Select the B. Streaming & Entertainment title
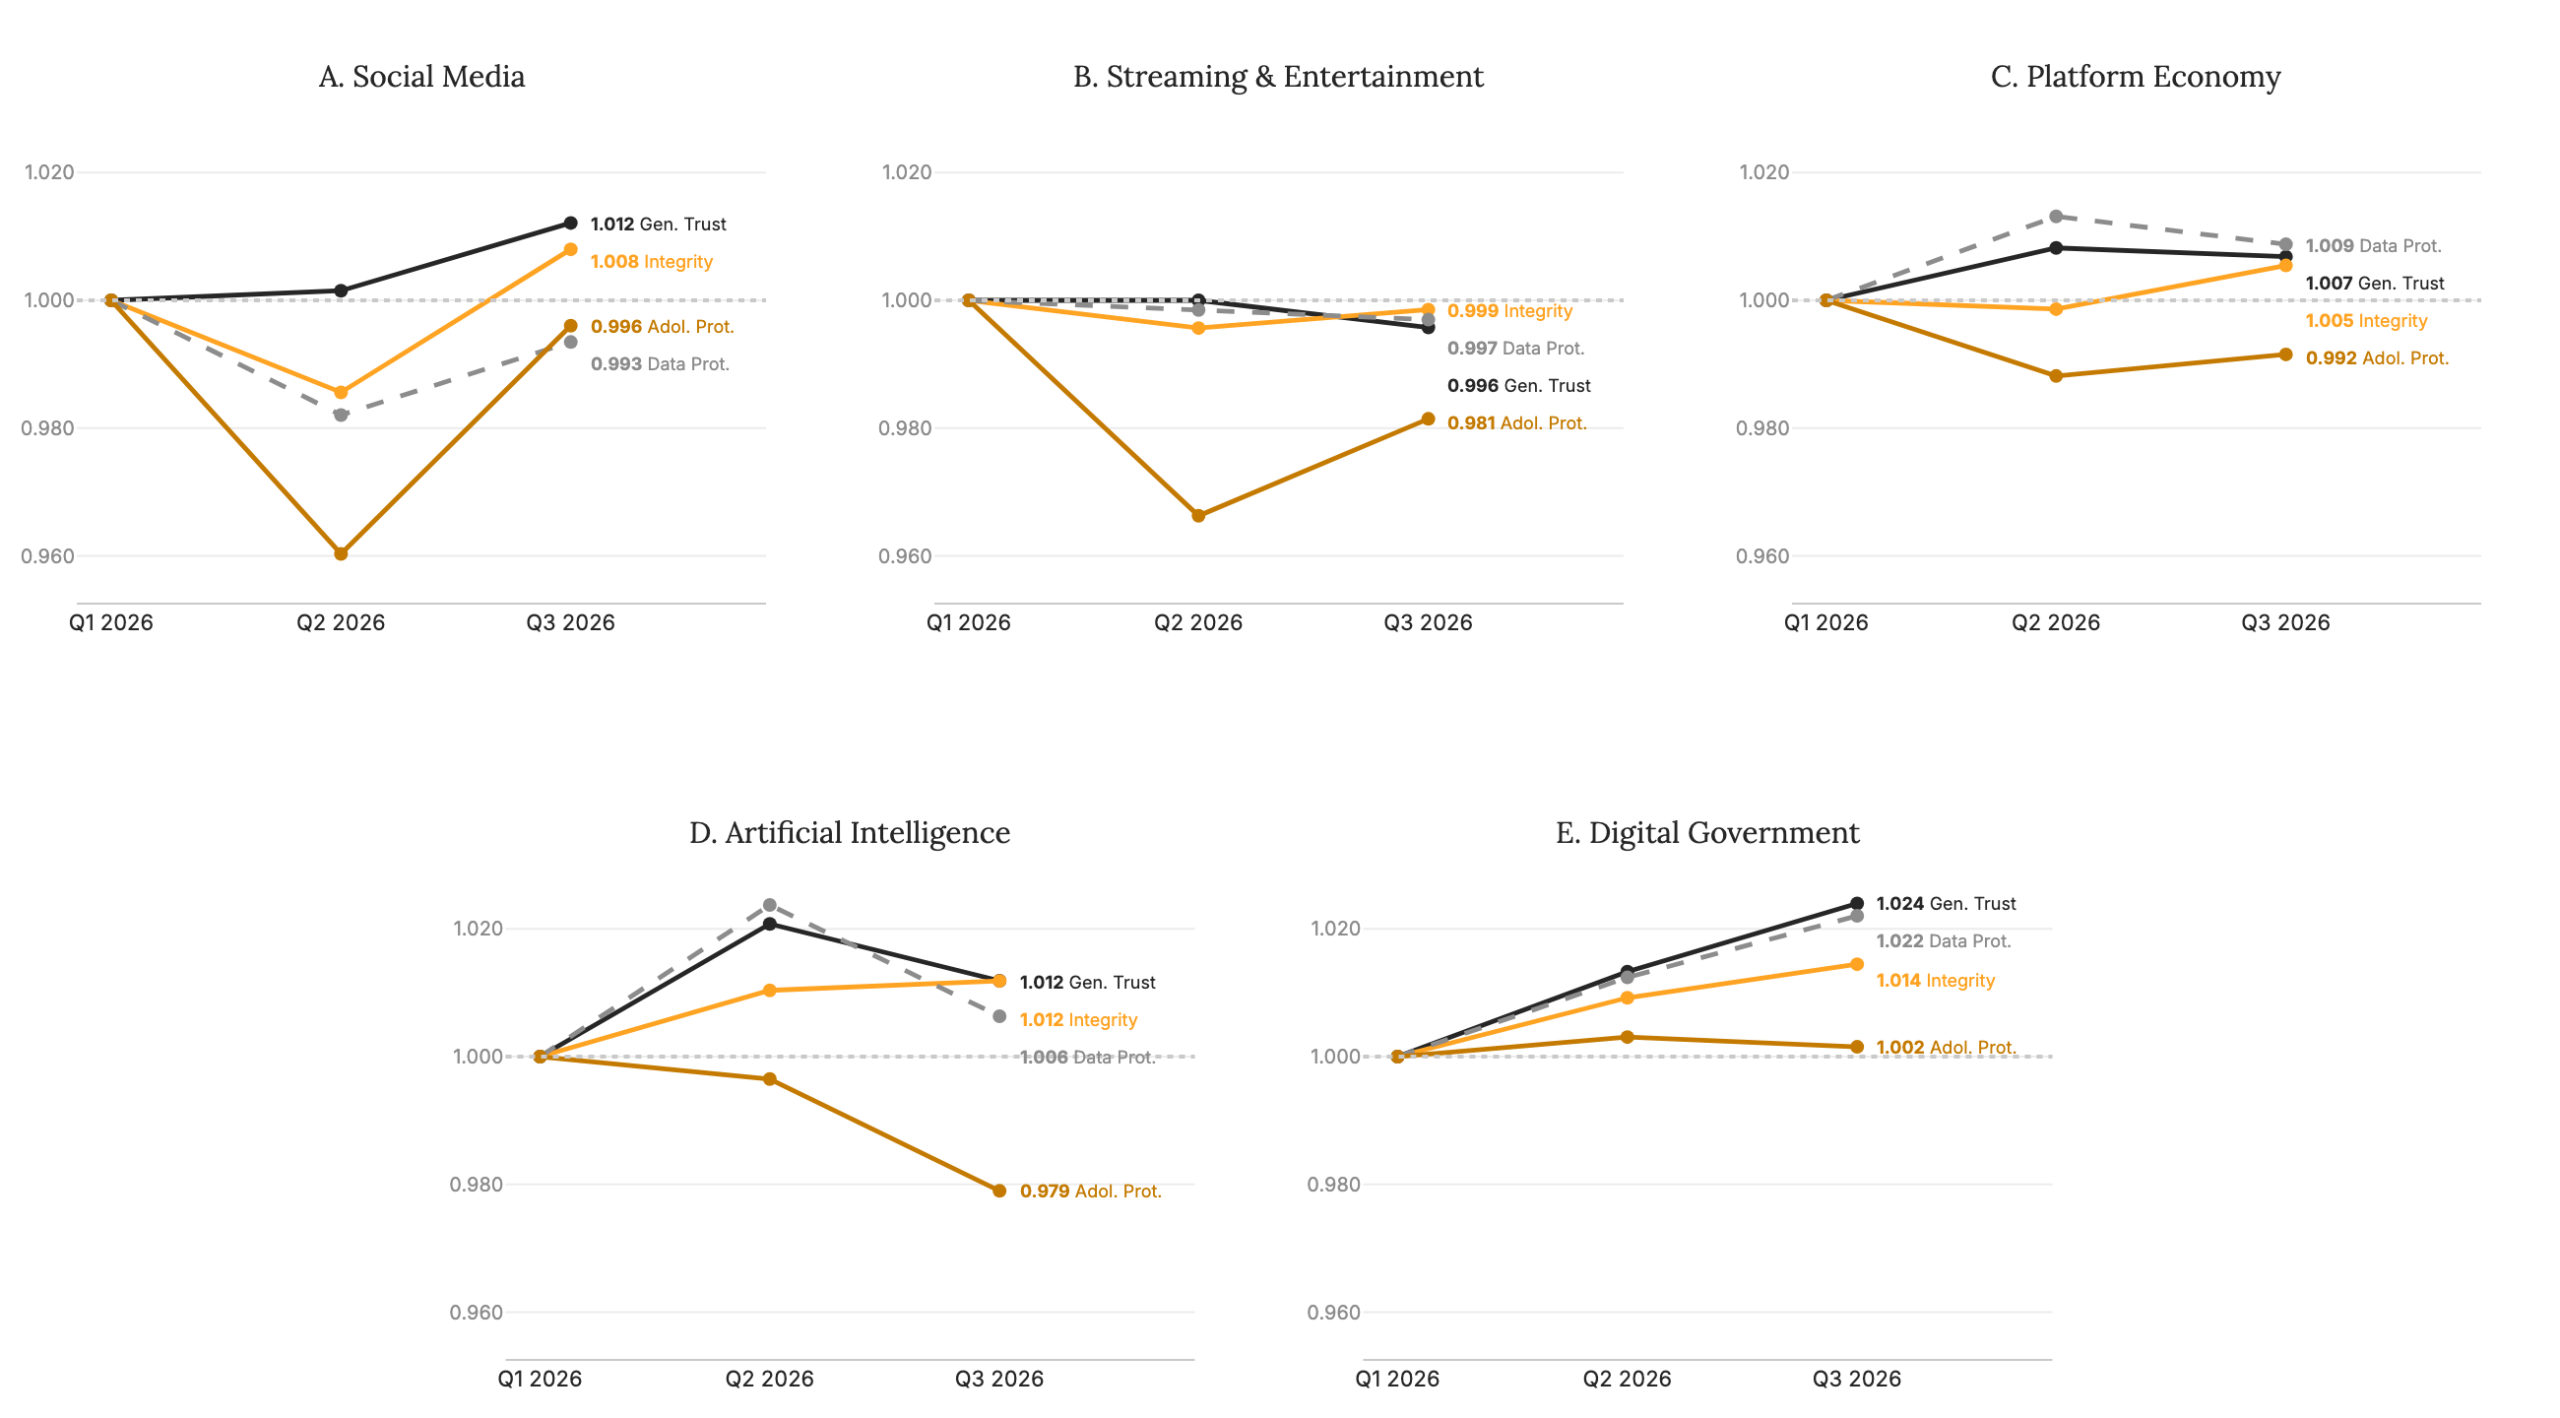Screen dimensions: 2560x1418 click(1277, 77)
